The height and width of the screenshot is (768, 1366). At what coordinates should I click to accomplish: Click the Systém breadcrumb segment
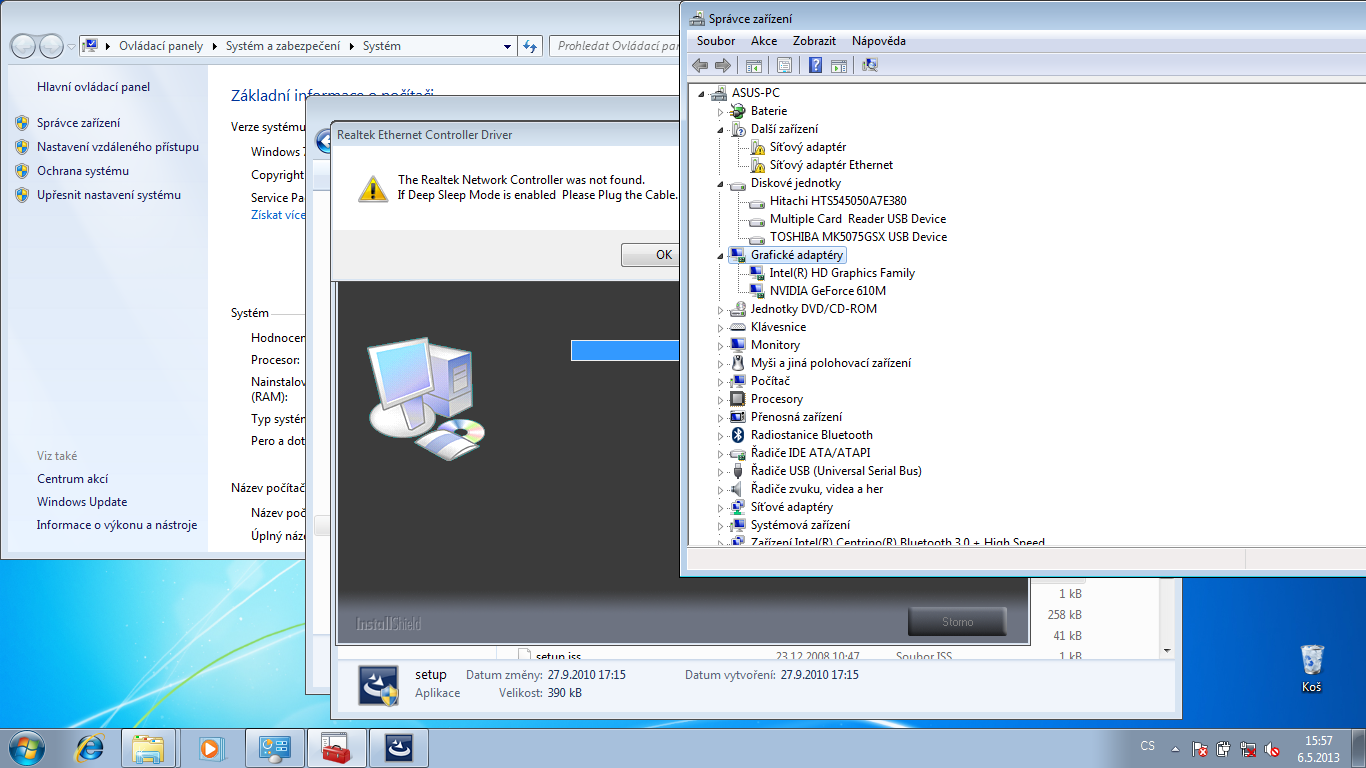[382, 46]
